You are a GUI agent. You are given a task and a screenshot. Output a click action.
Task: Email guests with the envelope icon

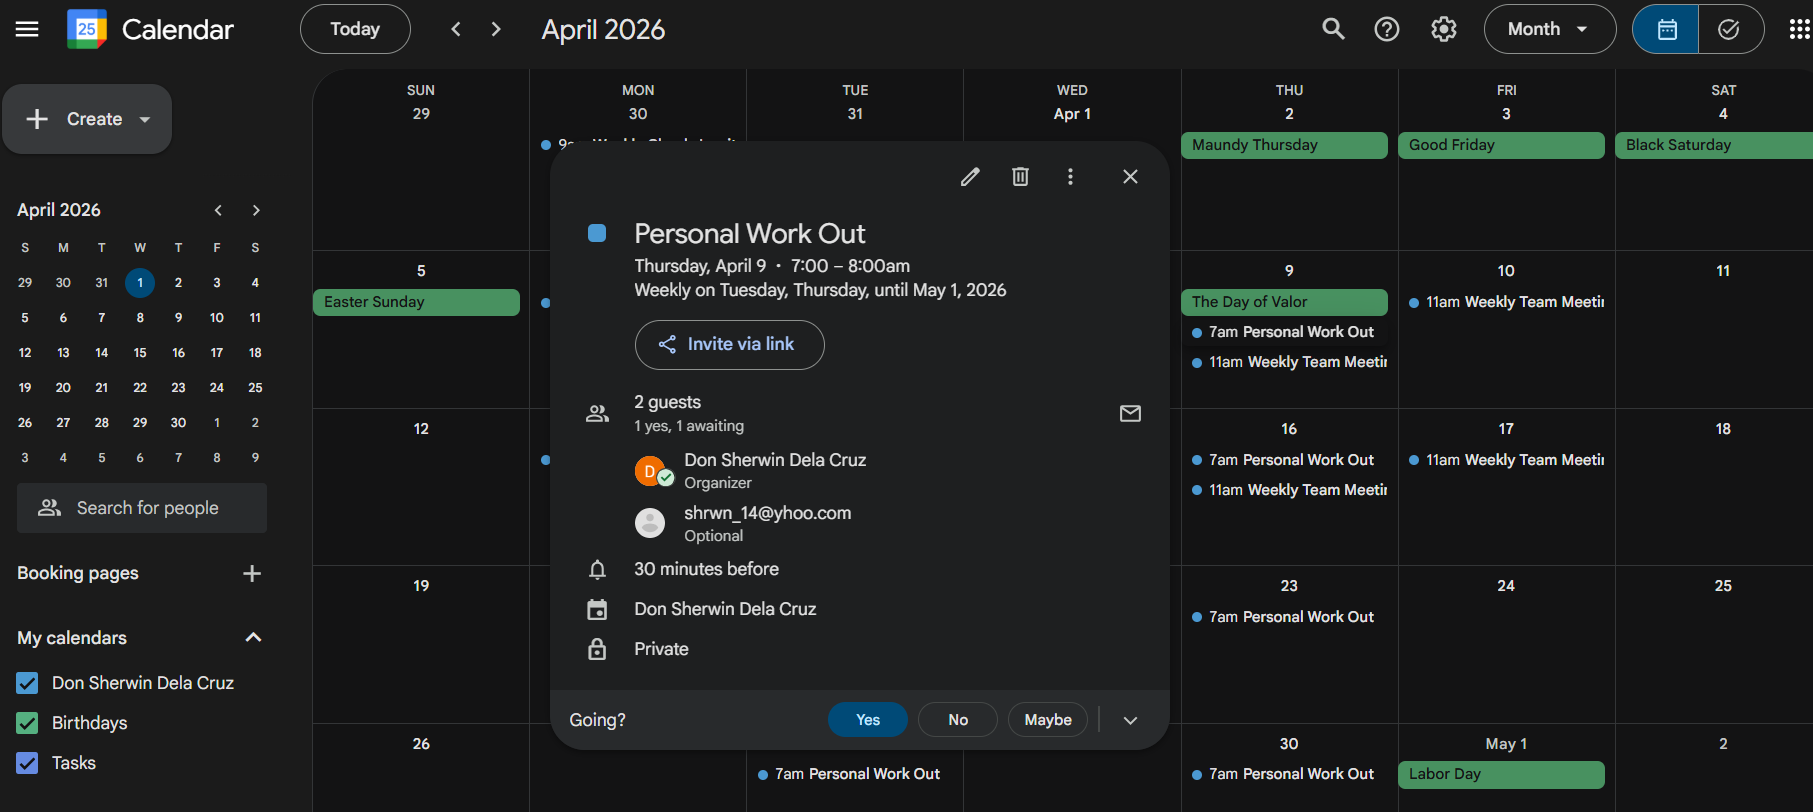1130,413
